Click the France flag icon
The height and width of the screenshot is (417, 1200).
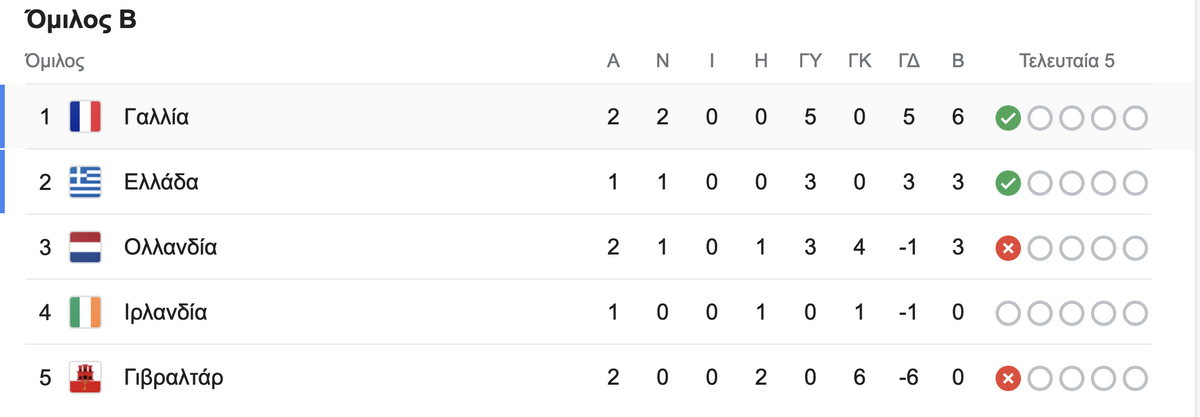tap(85, 117)
